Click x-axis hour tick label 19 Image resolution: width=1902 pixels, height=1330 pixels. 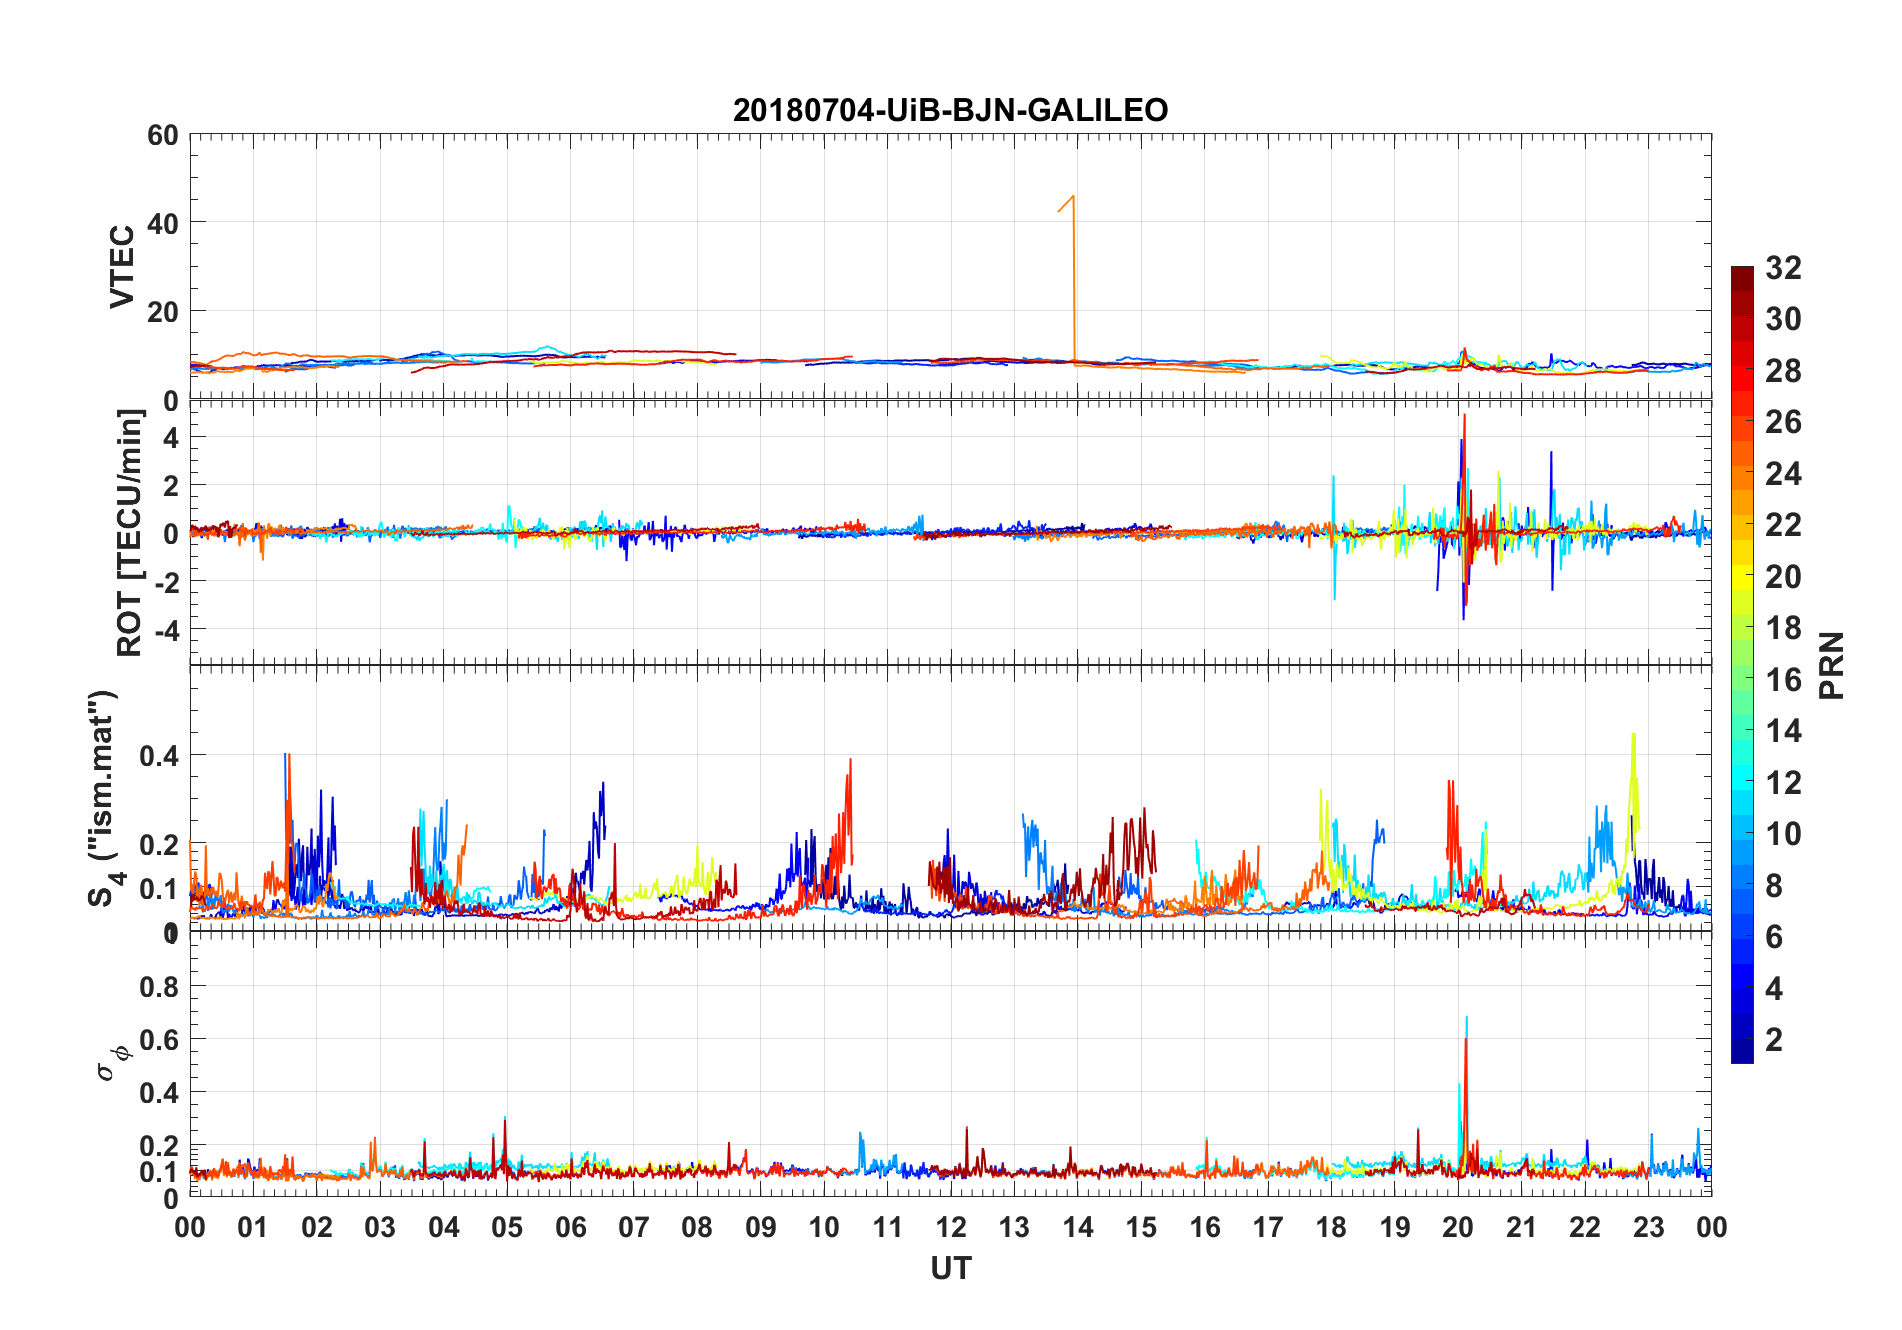click(x=1395, y=1227)
